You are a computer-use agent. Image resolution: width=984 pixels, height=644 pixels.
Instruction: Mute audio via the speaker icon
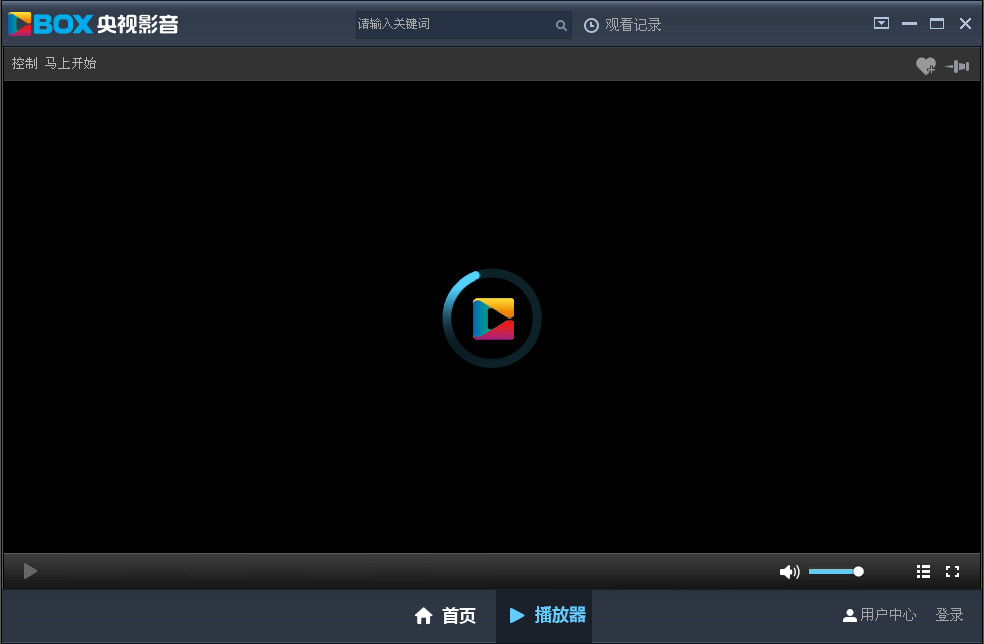pos(789,571)
